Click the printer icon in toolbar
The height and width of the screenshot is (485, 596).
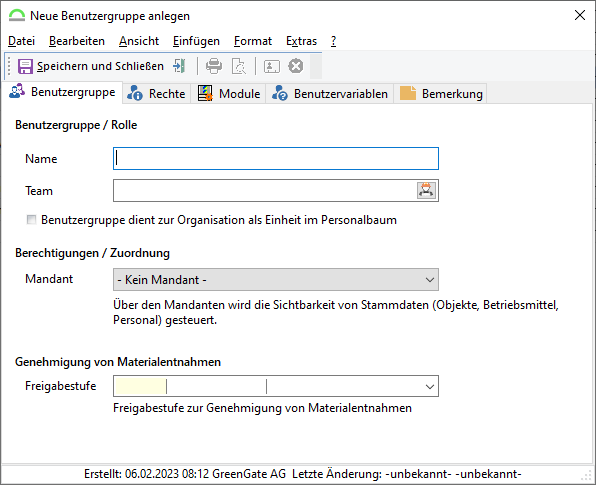(214, 66)
